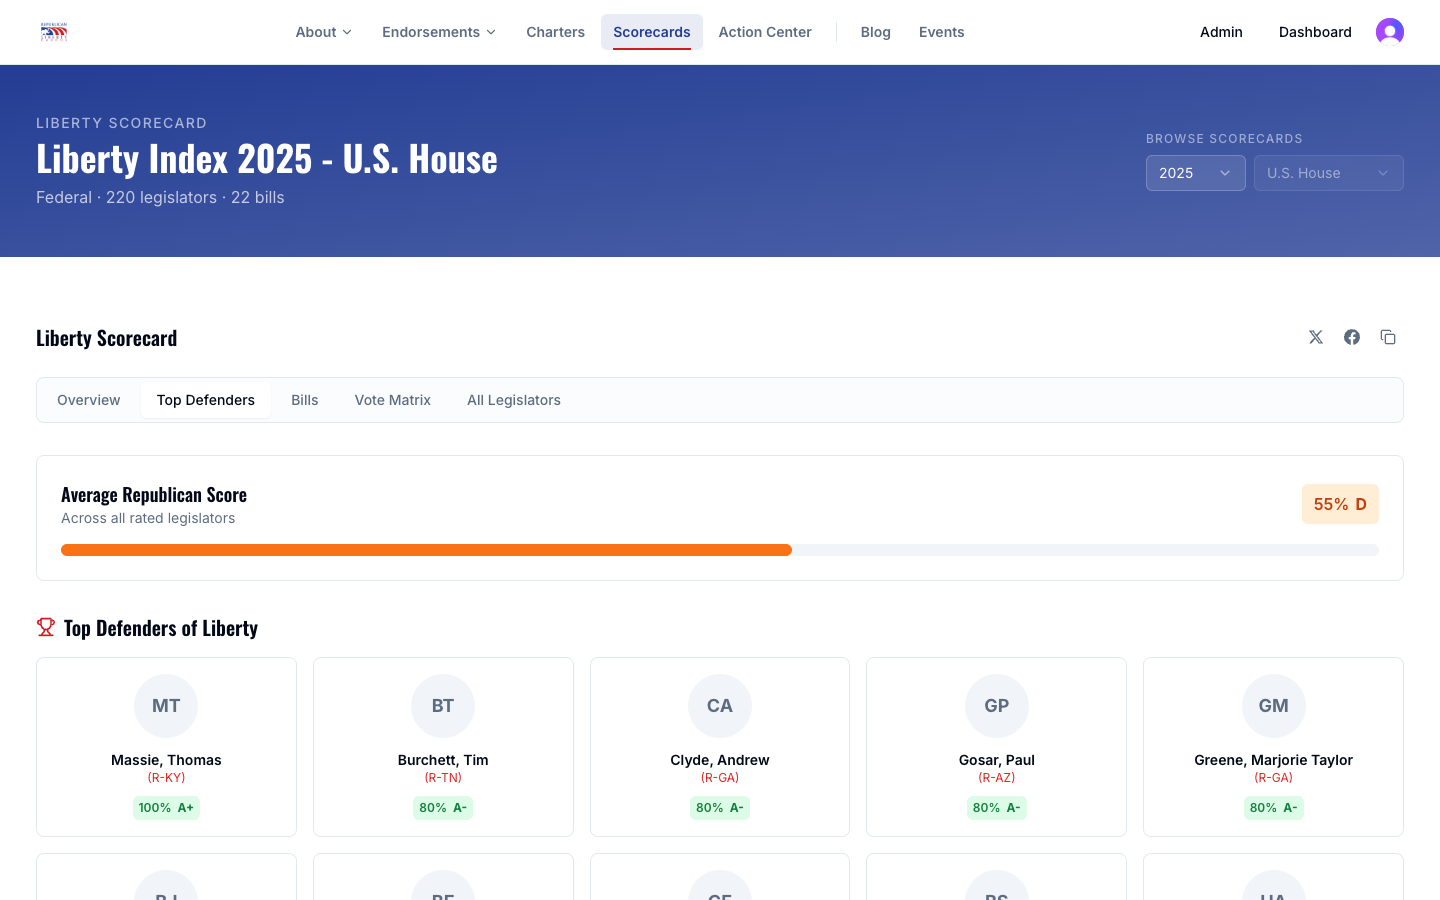Open the 2025 year selector
The image size is (1440, 900).
point(1195,173)
